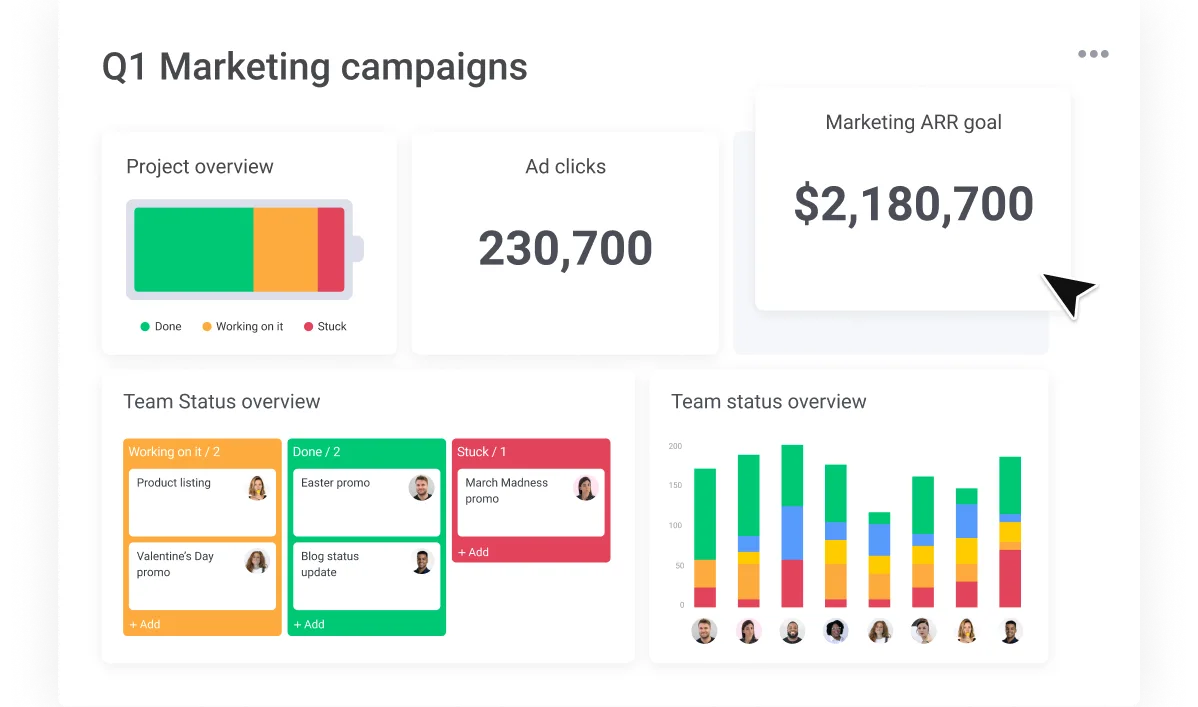Click the Ad clicks widget title

pos(565,167)
